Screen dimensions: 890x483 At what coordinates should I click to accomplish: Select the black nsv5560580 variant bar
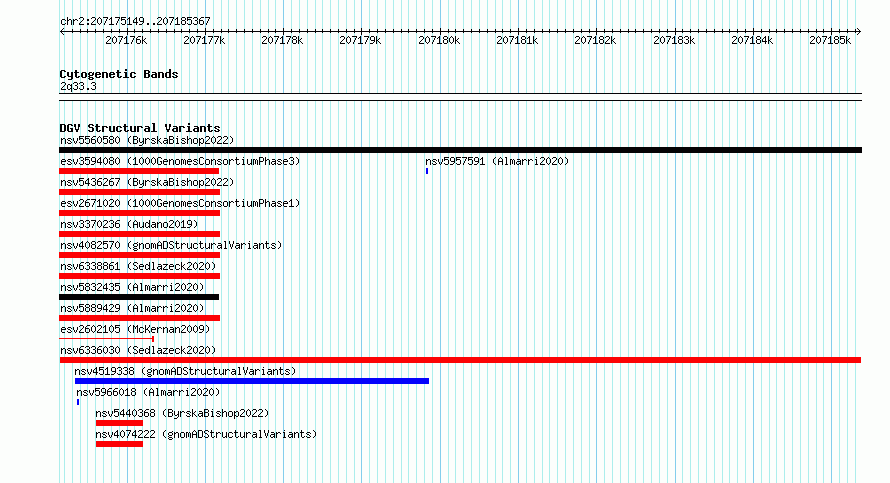tap(460, 150)
